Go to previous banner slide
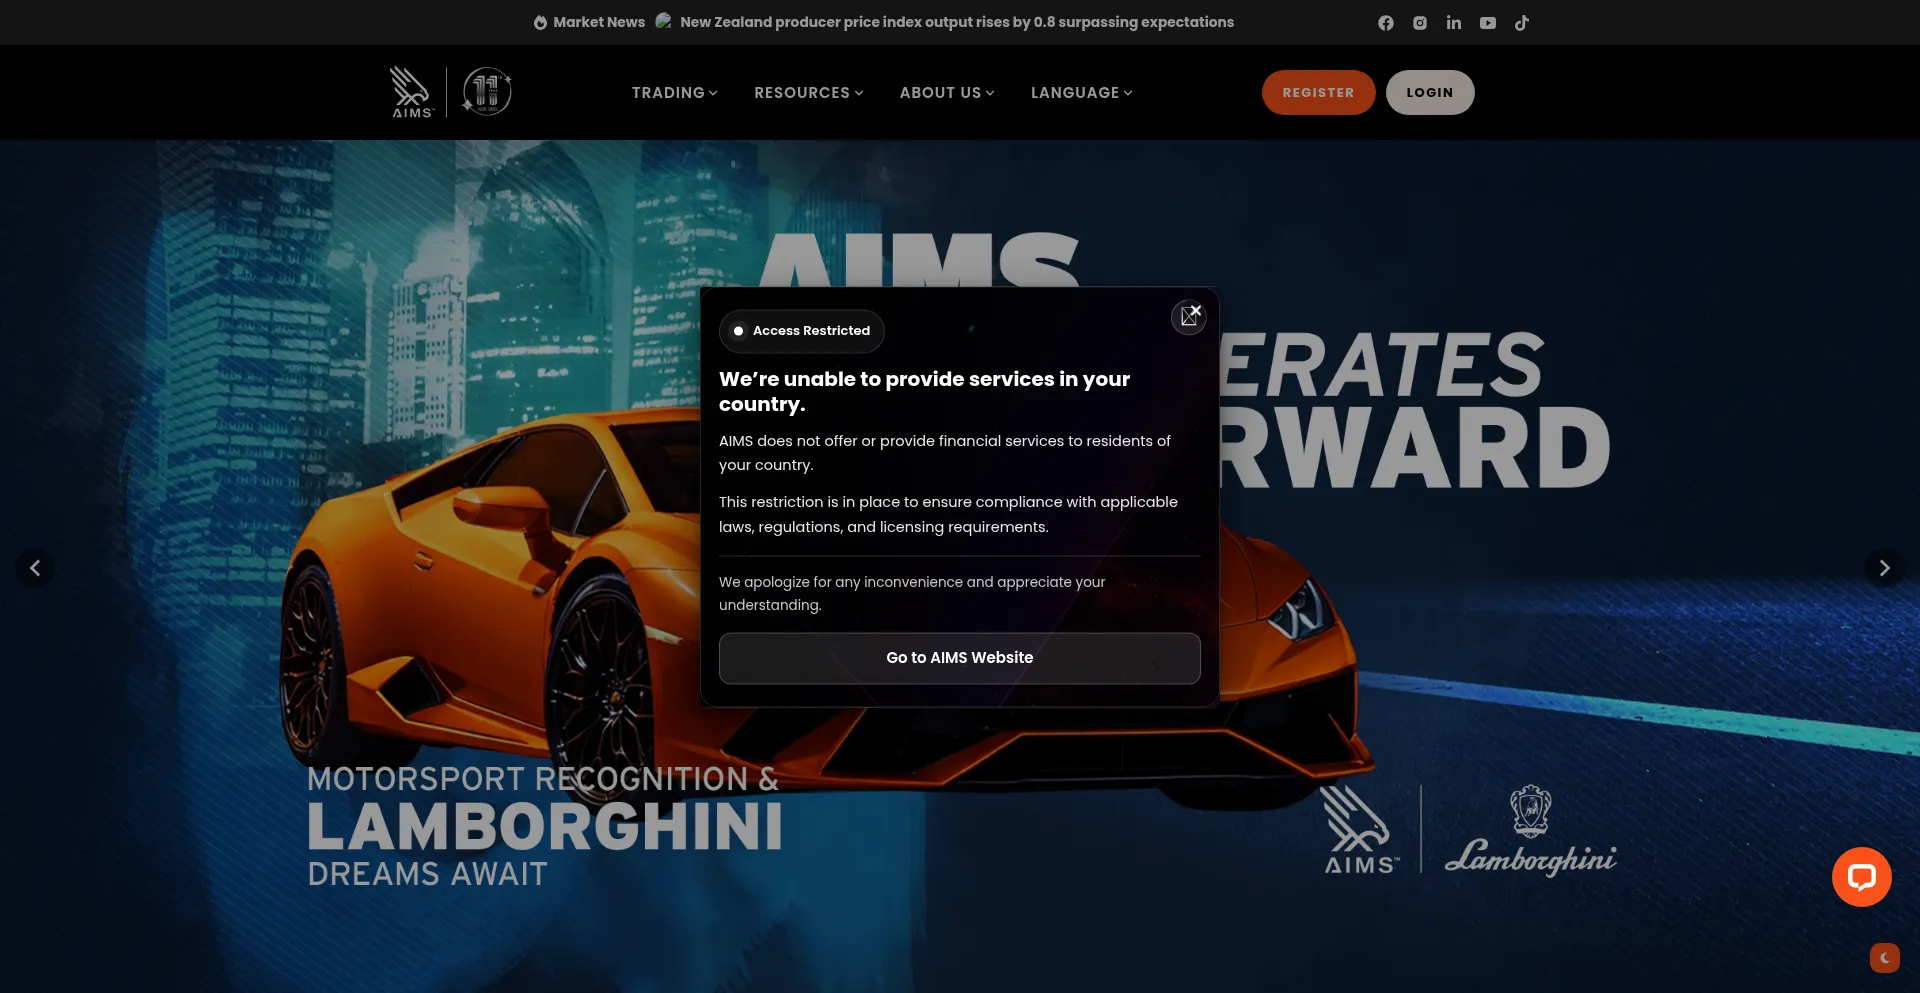 pos(35,568)
